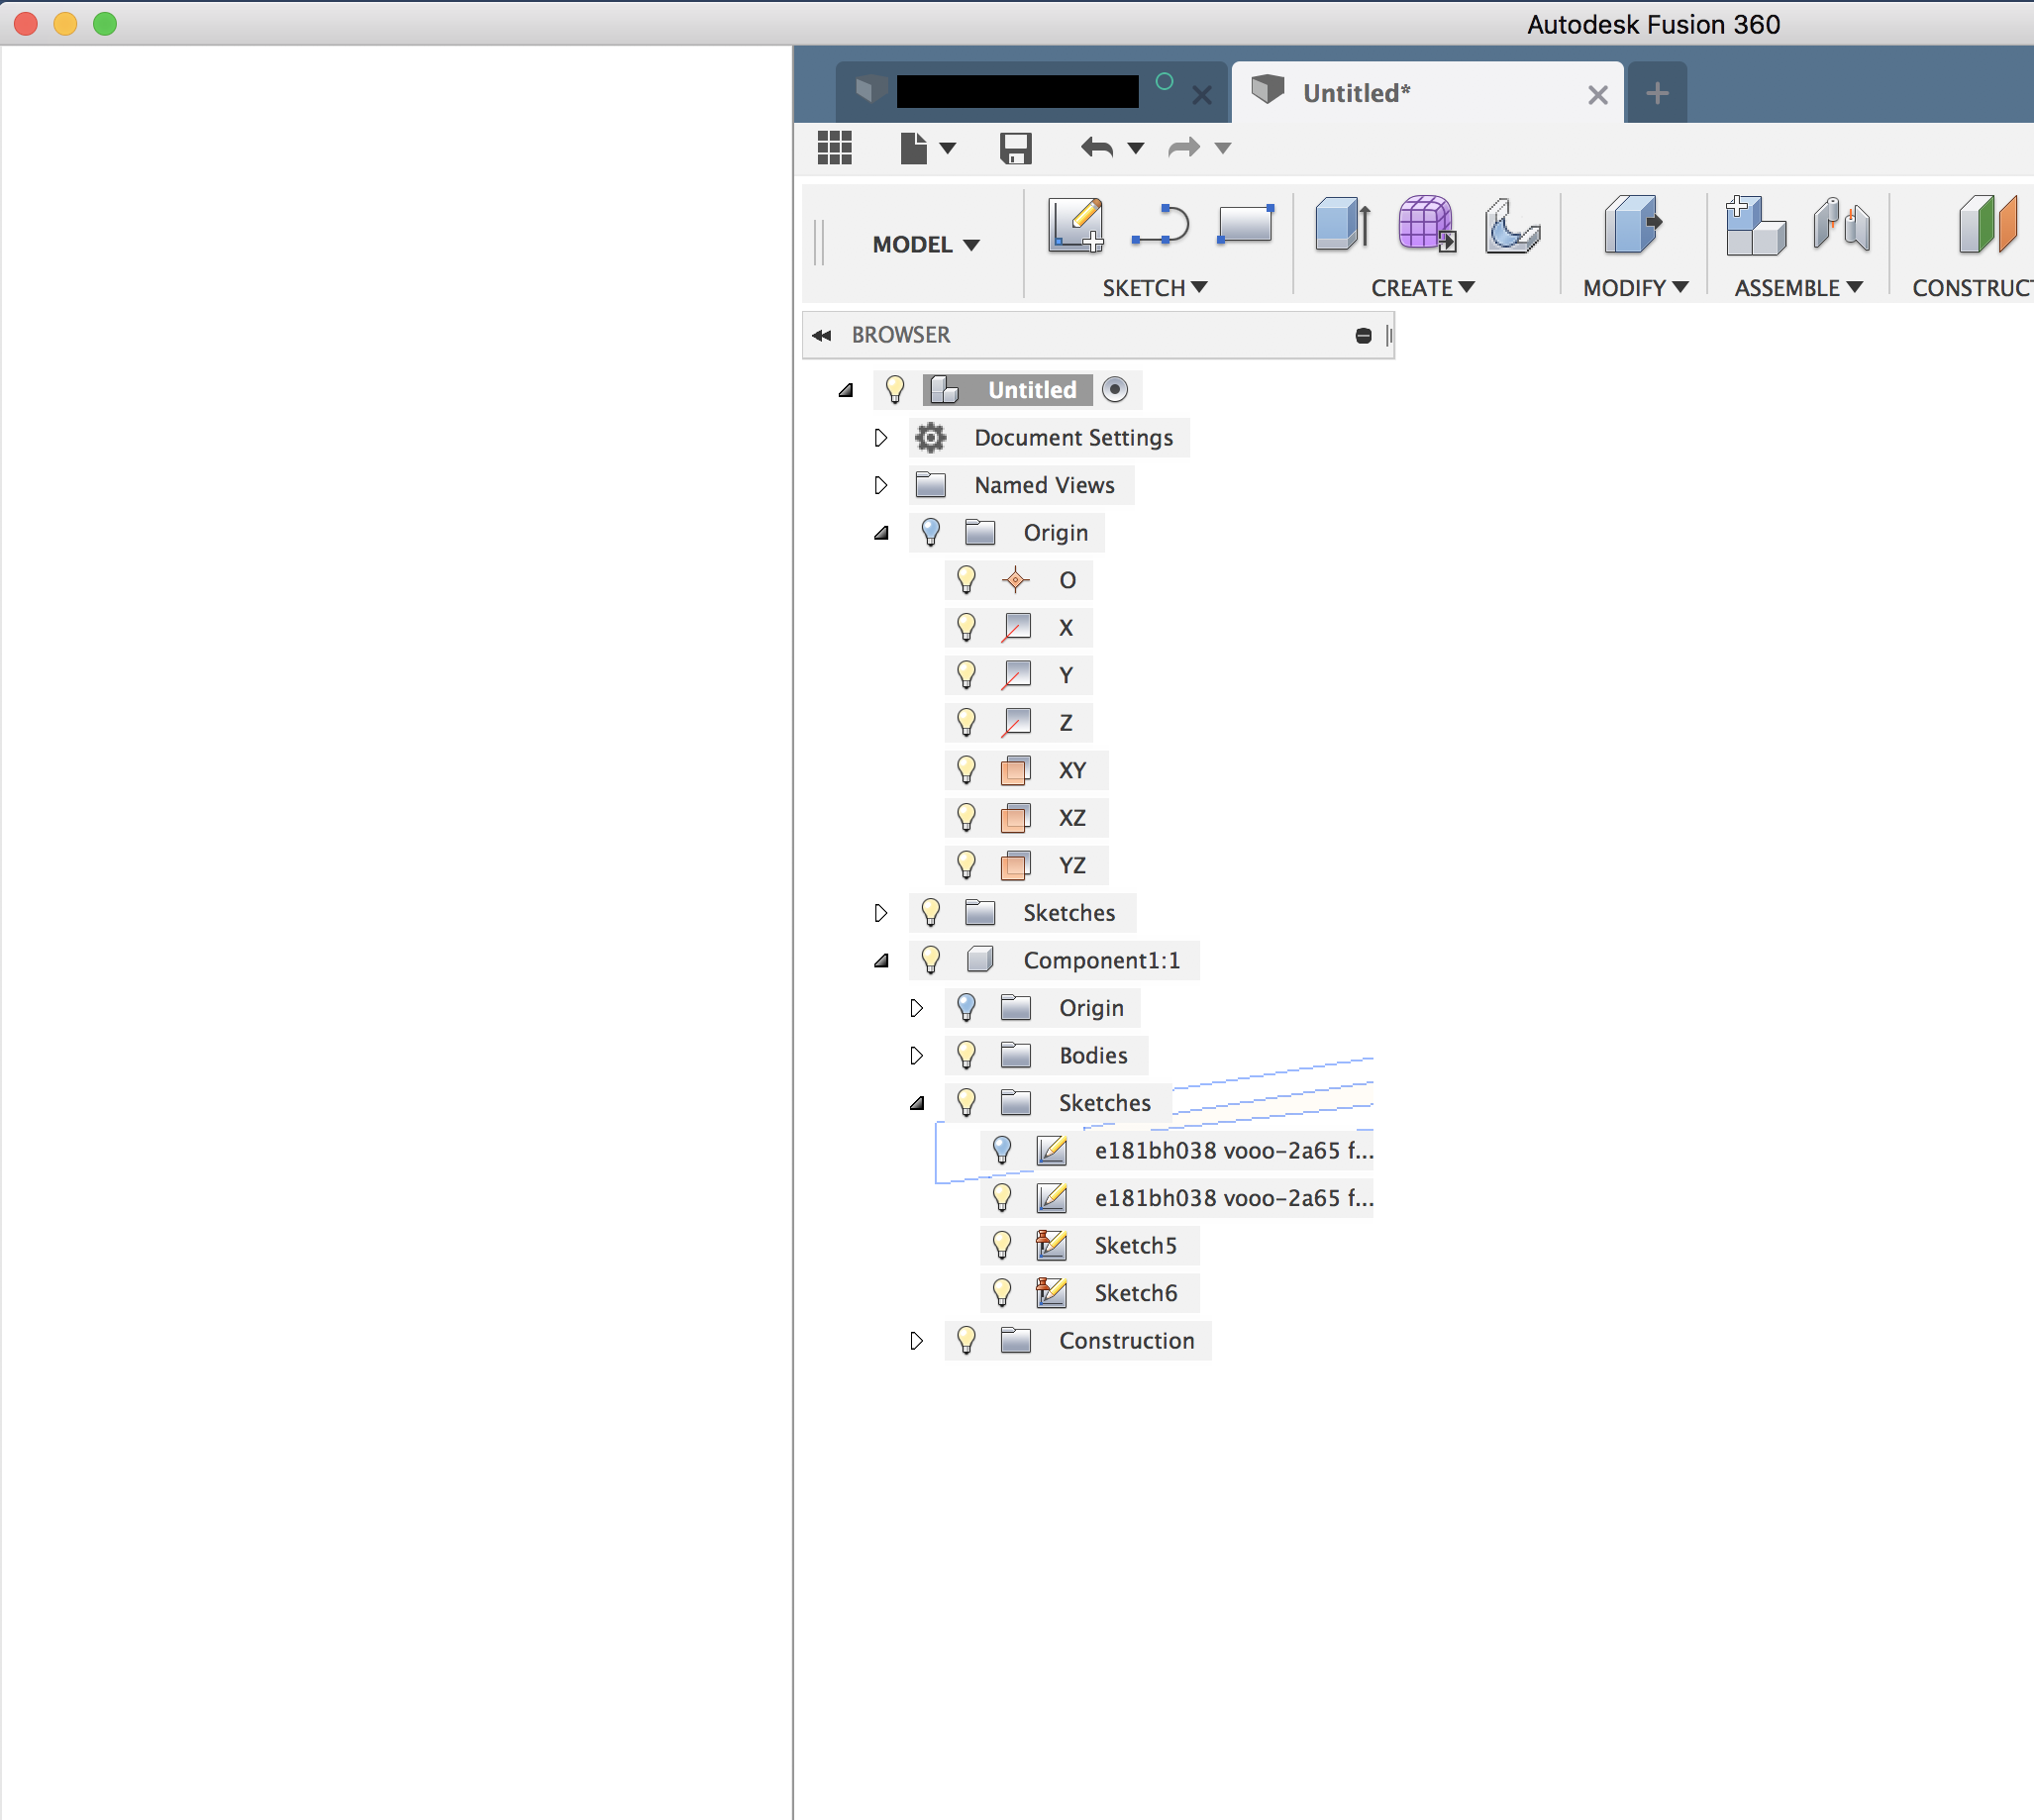Activate the Untitled component radio button
This screenshot has height=1820, width=2034.
tap(1114, 390)
